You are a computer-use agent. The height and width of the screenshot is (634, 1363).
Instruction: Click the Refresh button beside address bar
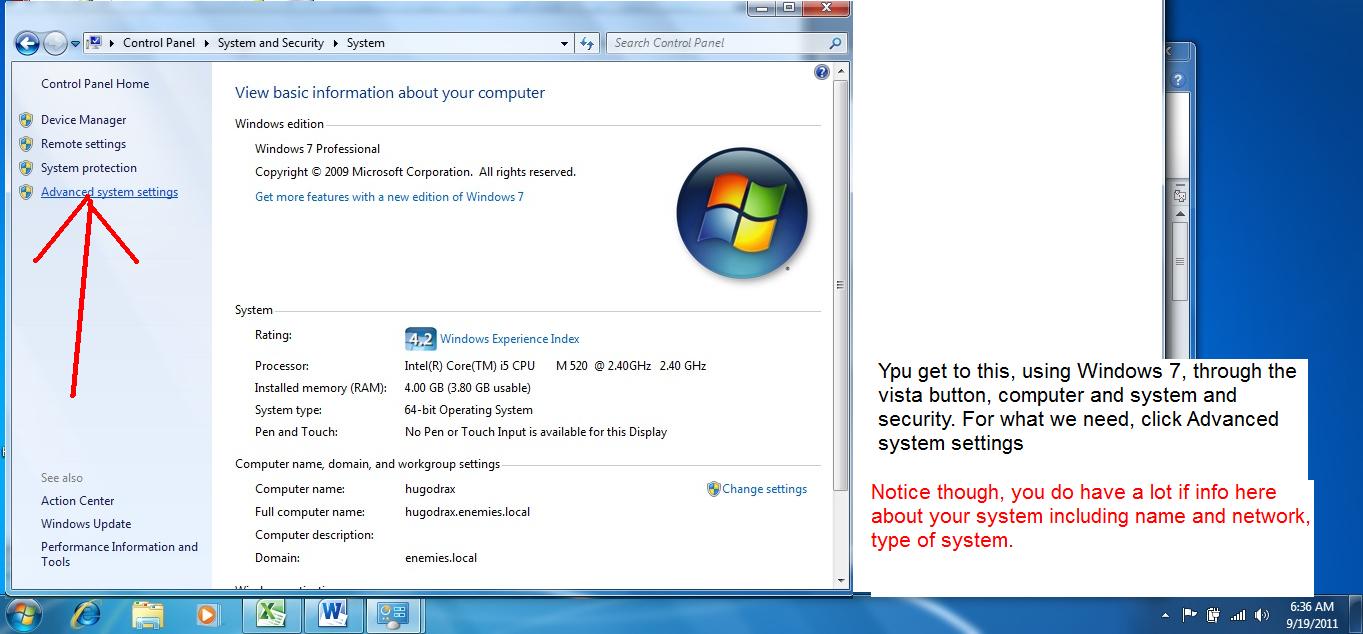click(x=588, y=43)
